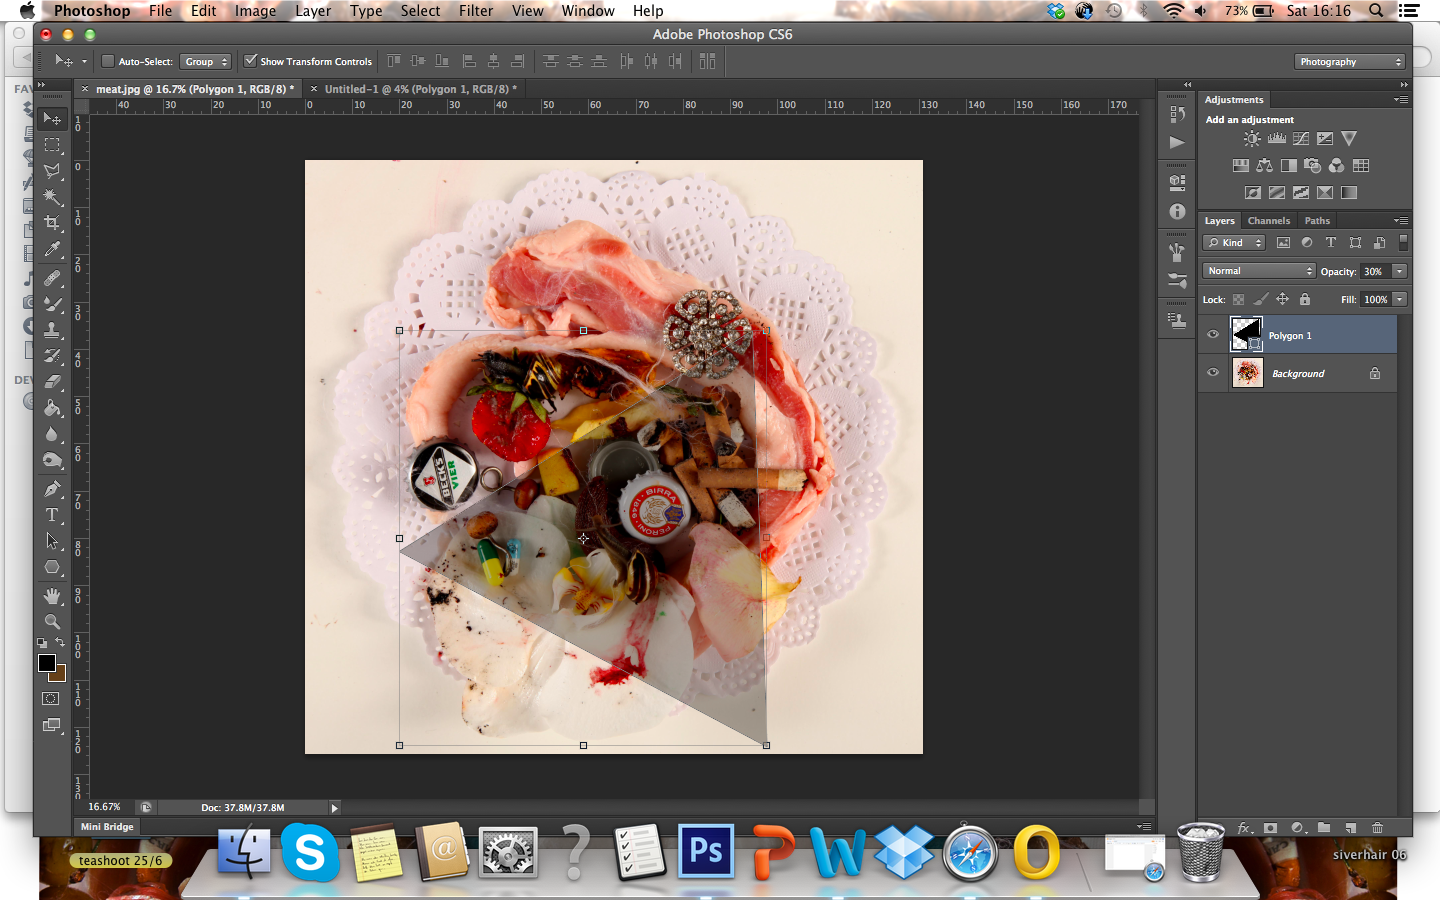The width and height of the screenshot is (1440, 900).
Task: Select the Clone Stamp tool
Action: pos(52,330)
